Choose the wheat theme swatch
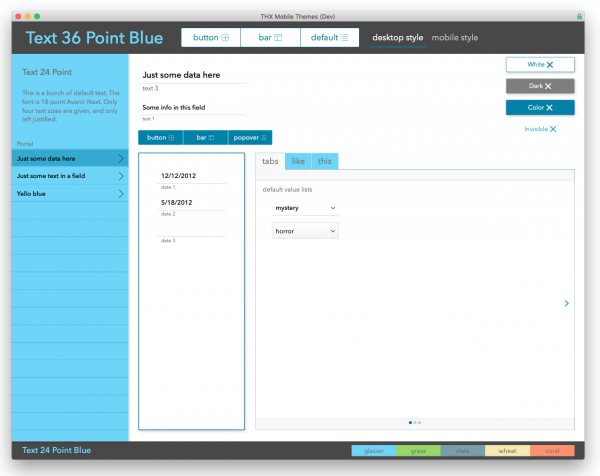The width and height of the screenshot is (600, 476). point(507,451)
